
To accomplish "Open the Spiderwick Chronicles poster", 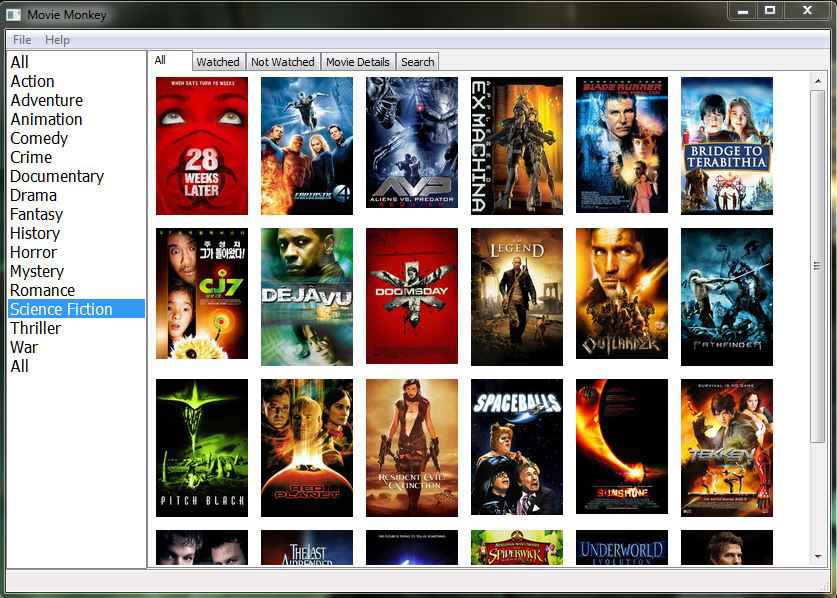I will point(517,547).
